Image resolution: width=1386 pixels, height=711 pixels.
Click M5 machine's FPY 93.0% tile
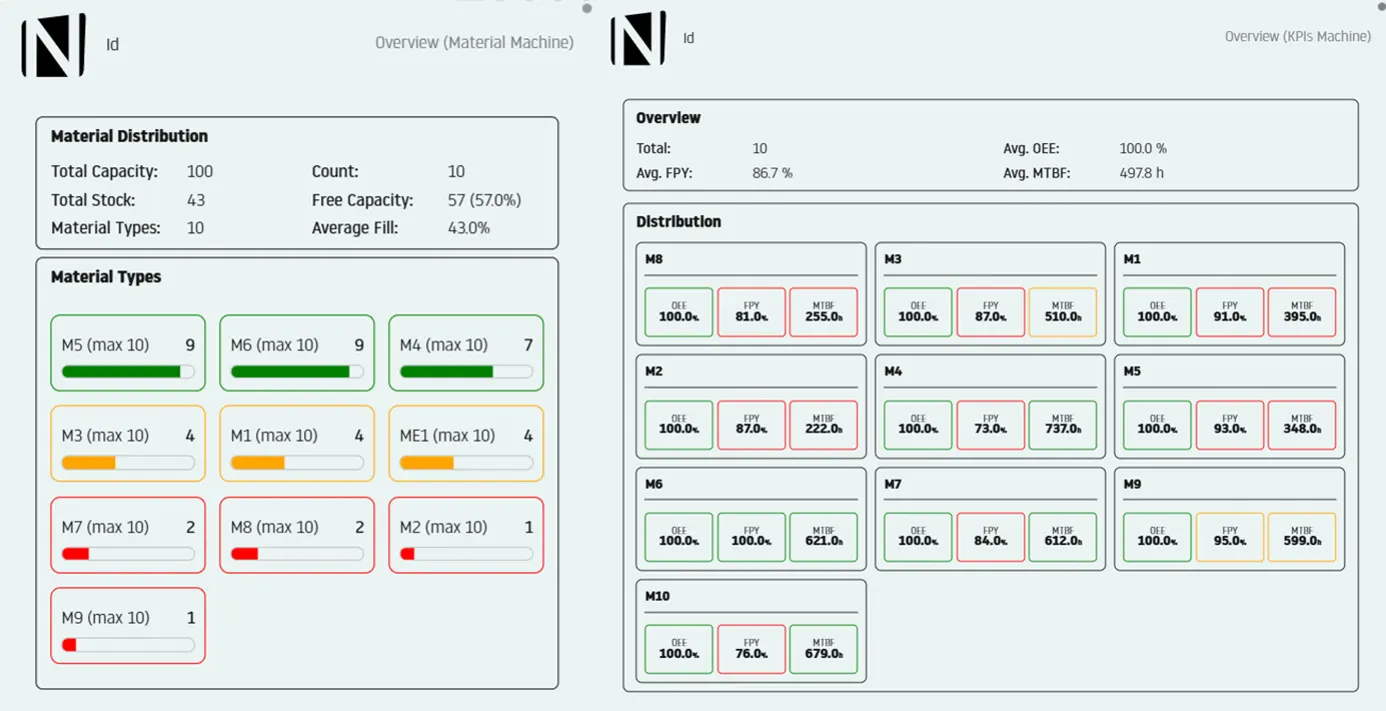pyautogui.click(x=1230, y=425)
